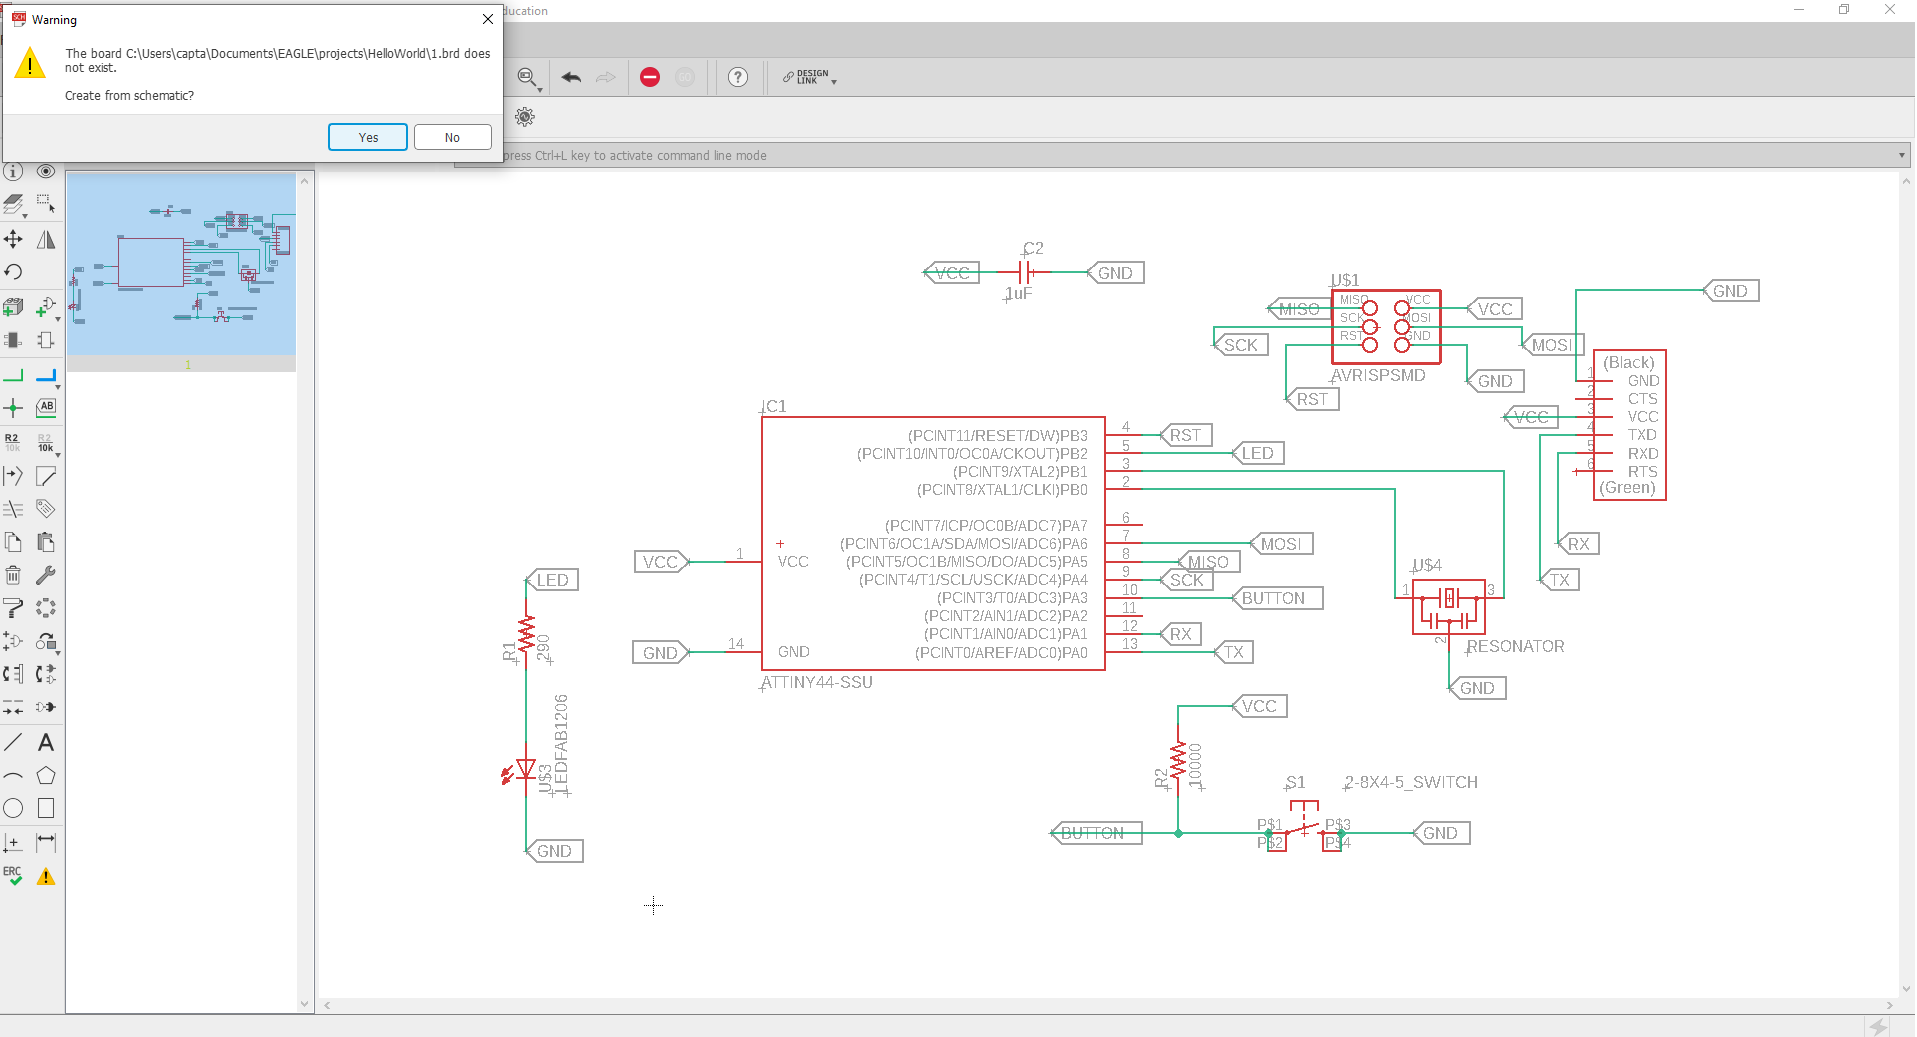
Task: Run the ERC check
Action: 13,876
